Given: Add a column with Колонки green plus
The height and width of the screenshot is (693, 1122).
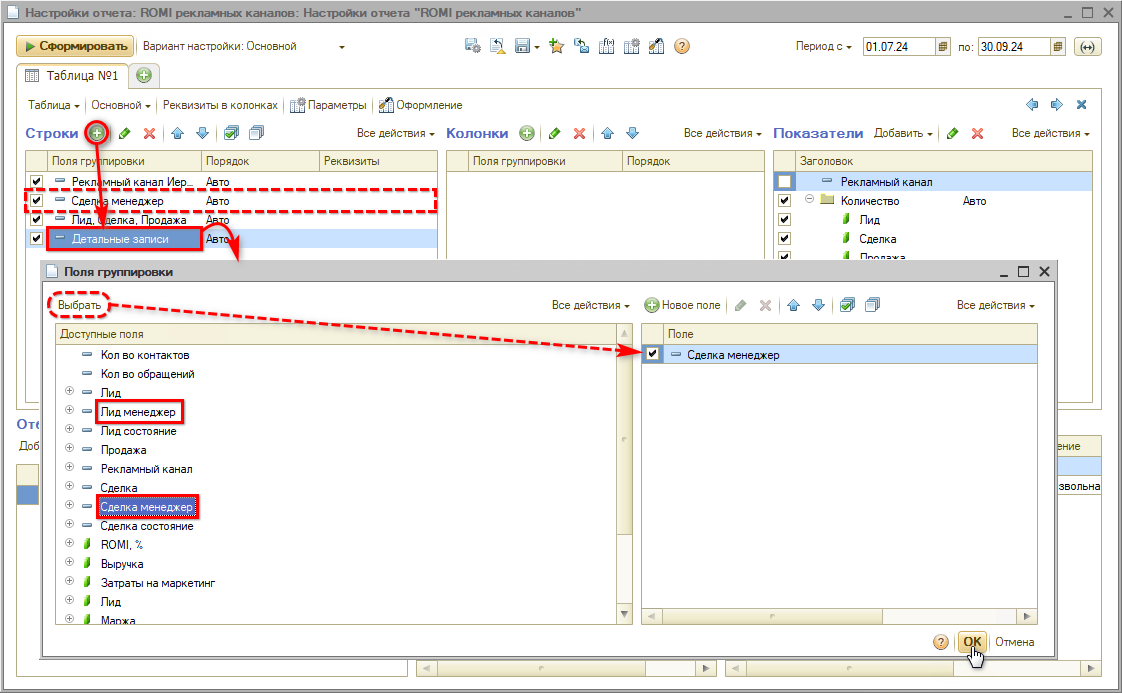Looking at the screenshot, I should point(527,133).
